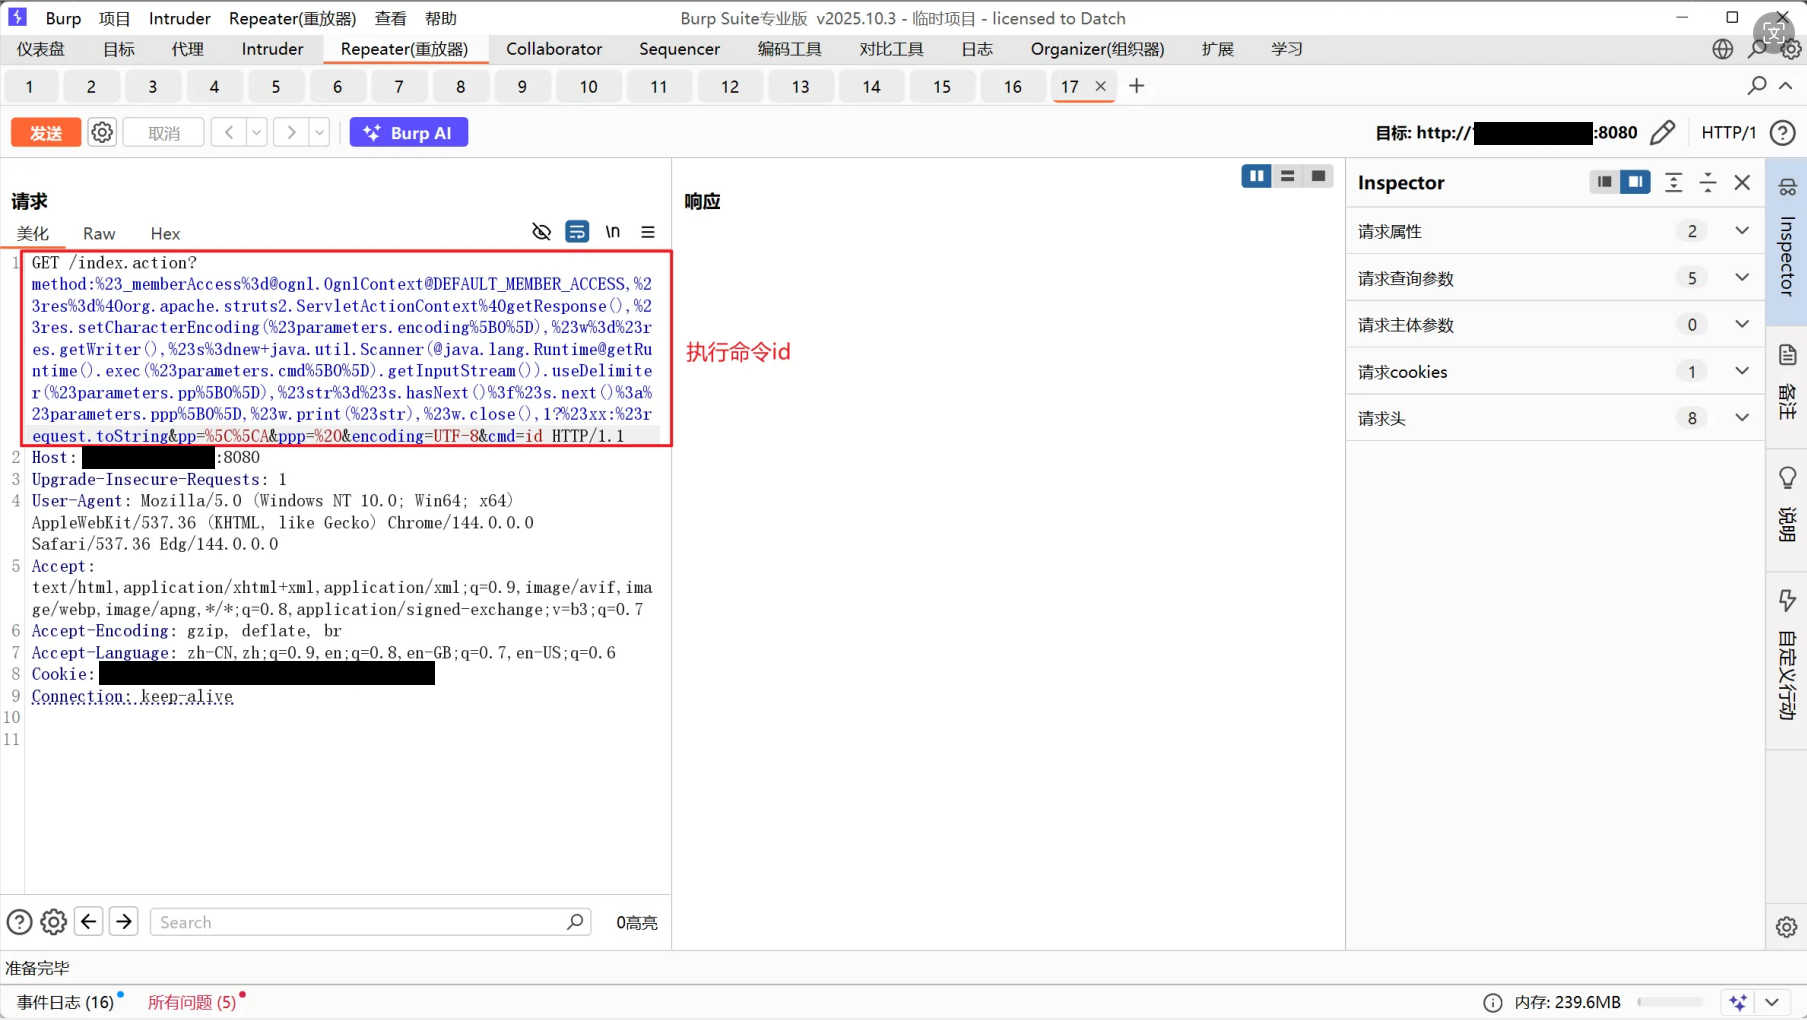This screenshot has width=1807, height=1020.
Task: Close Repeater tab 17
Action: coord(1100,86)
